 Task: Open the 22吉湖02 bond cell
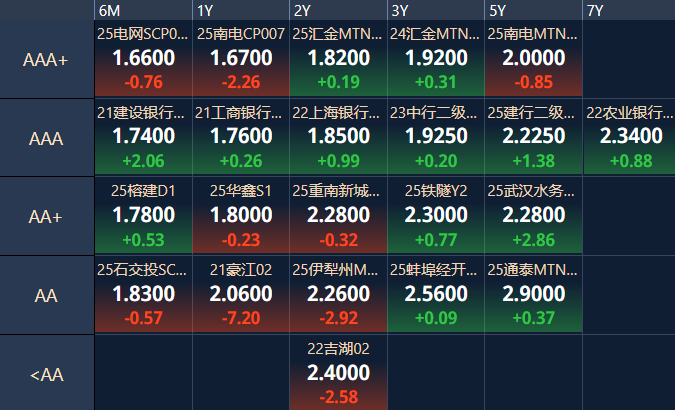(338, 373)
